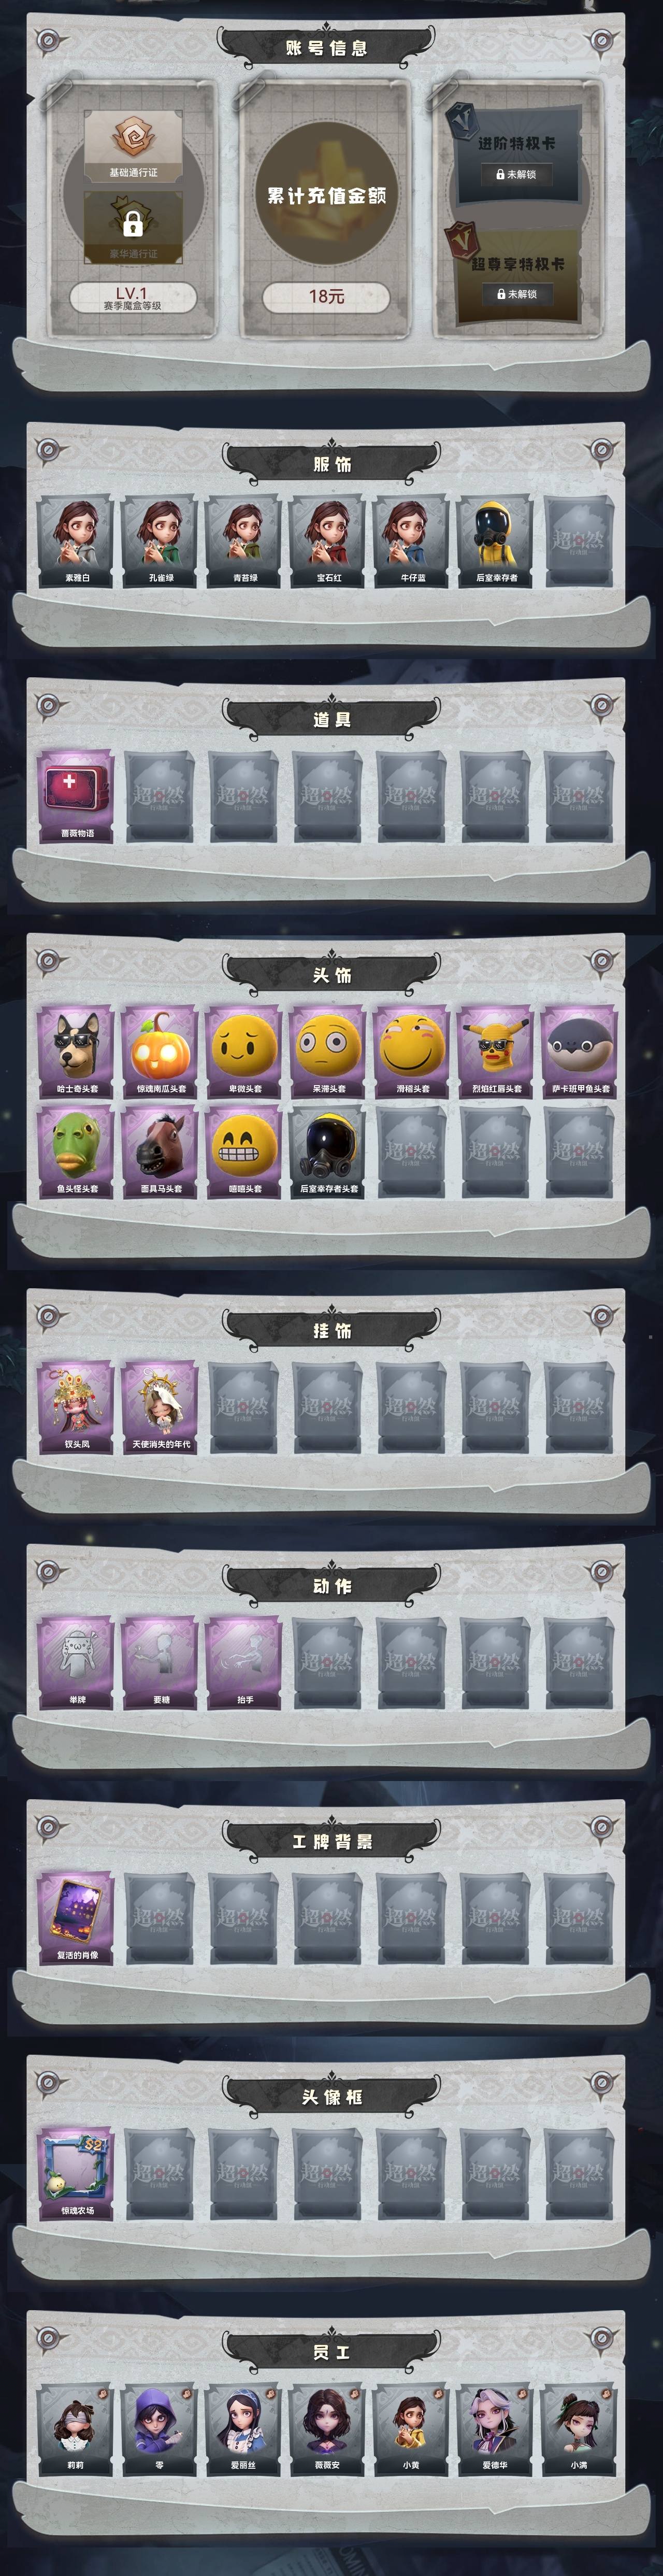663x2576 pixels.
Task: Select the 哈士奇头套 husky headgear icon
Action: tap(76, 1052)
